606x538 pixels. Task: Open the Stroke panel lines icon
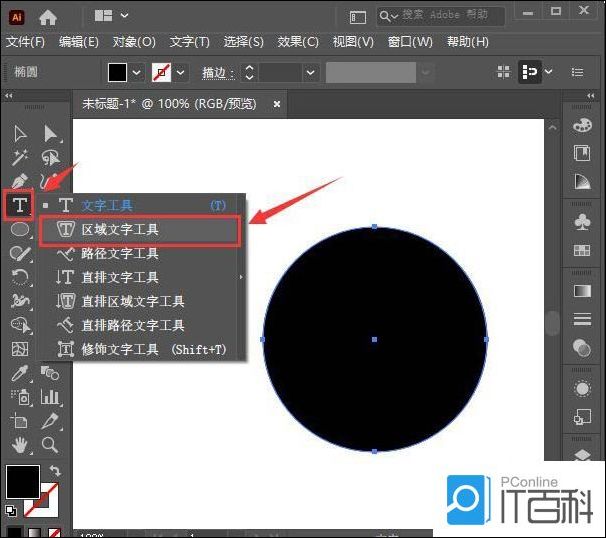(x=582, y=318)
